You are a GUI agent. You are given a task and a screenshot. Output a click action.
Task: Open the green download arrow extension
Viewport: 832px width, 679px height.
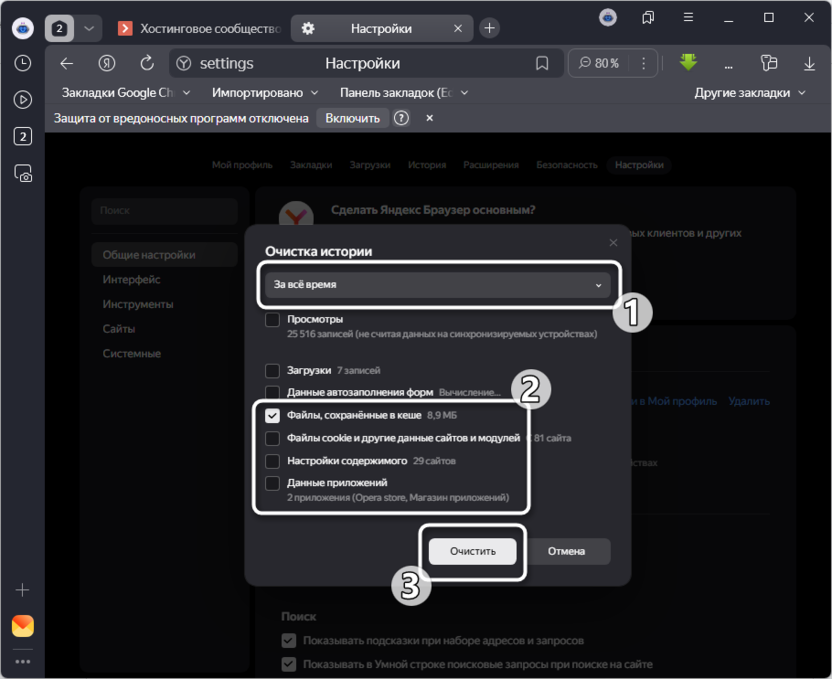[688, 63]
